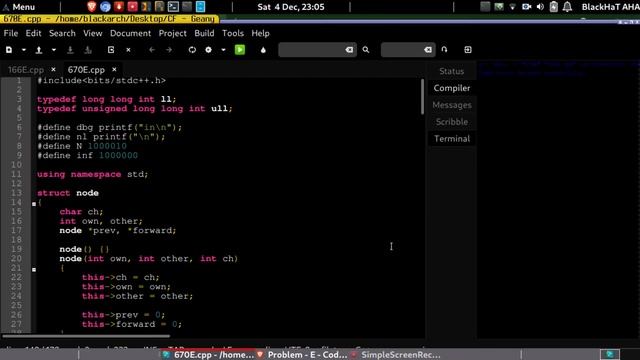Switch to the Status message tab
The height and width of the screenshot is (360, 640).
click(x=451, y=71)
